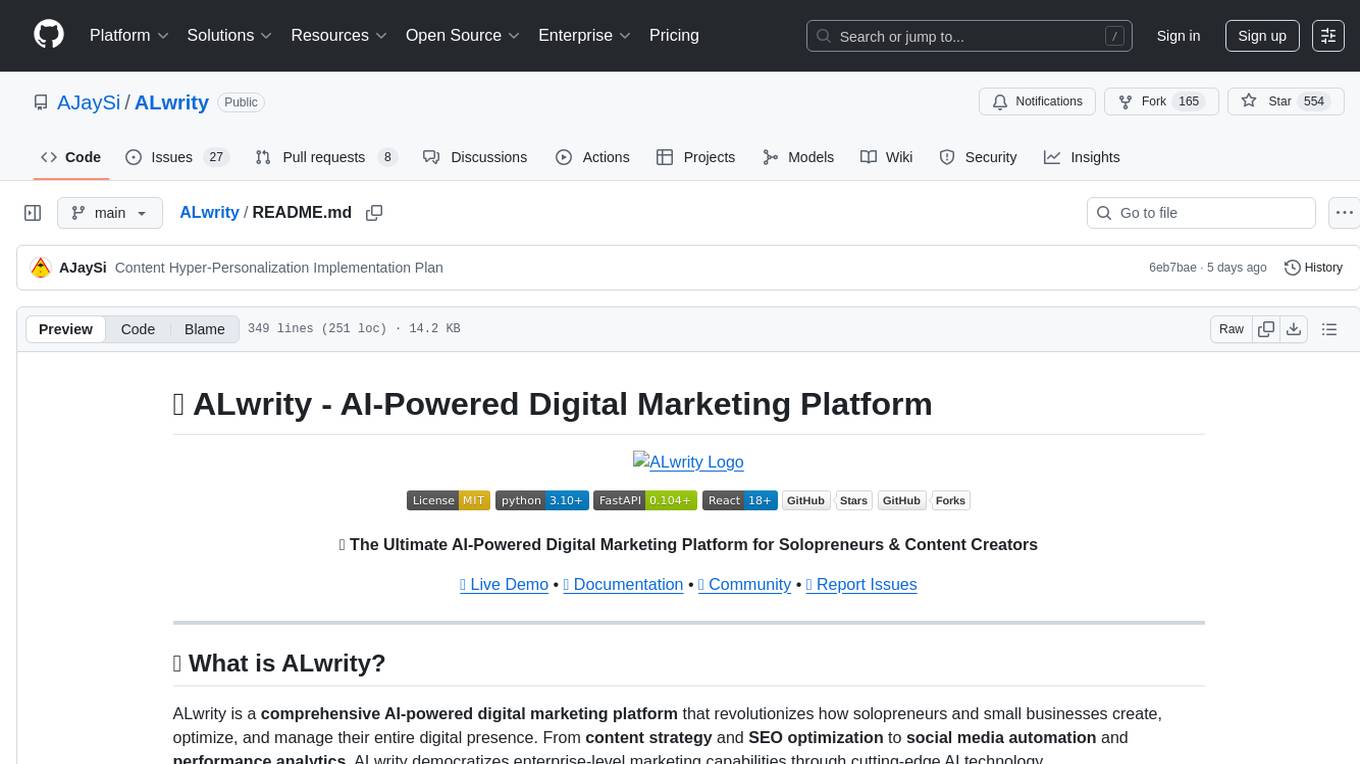
Task: Open the Discussions tab
Action: tap(475, 157)
